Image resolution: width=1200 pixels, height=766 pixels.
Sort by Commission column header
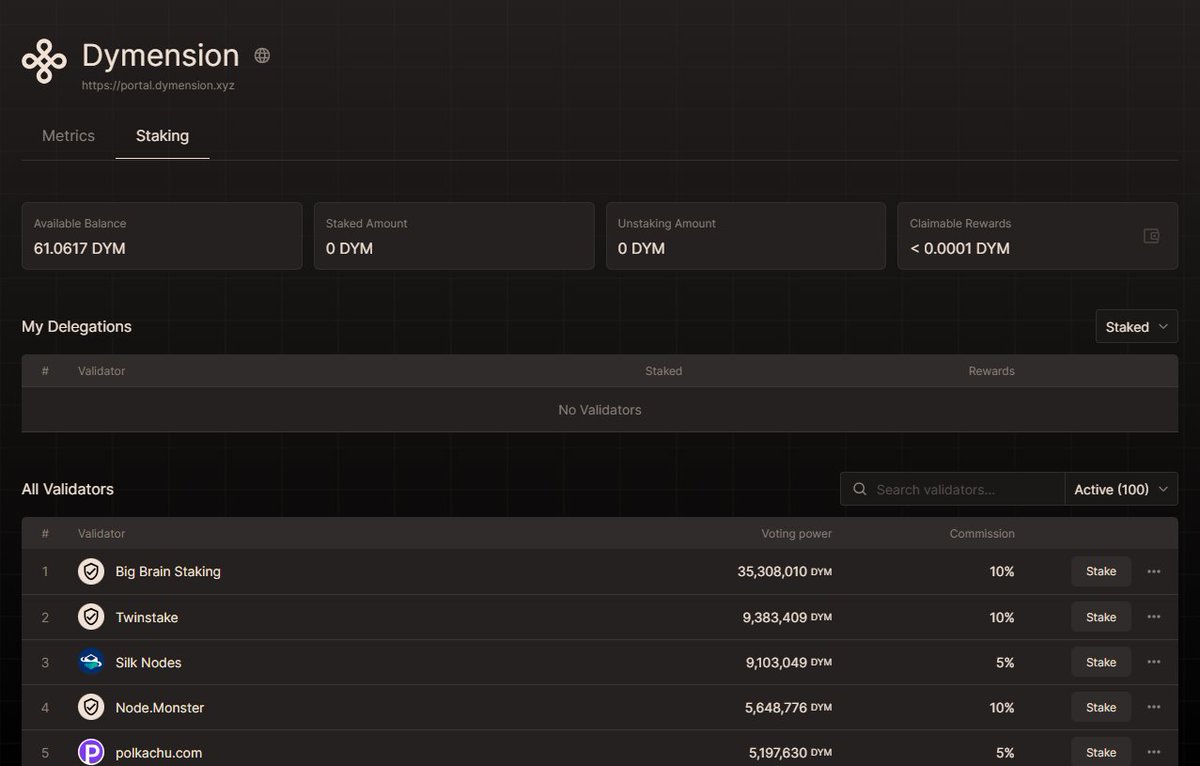pos(982,534)
